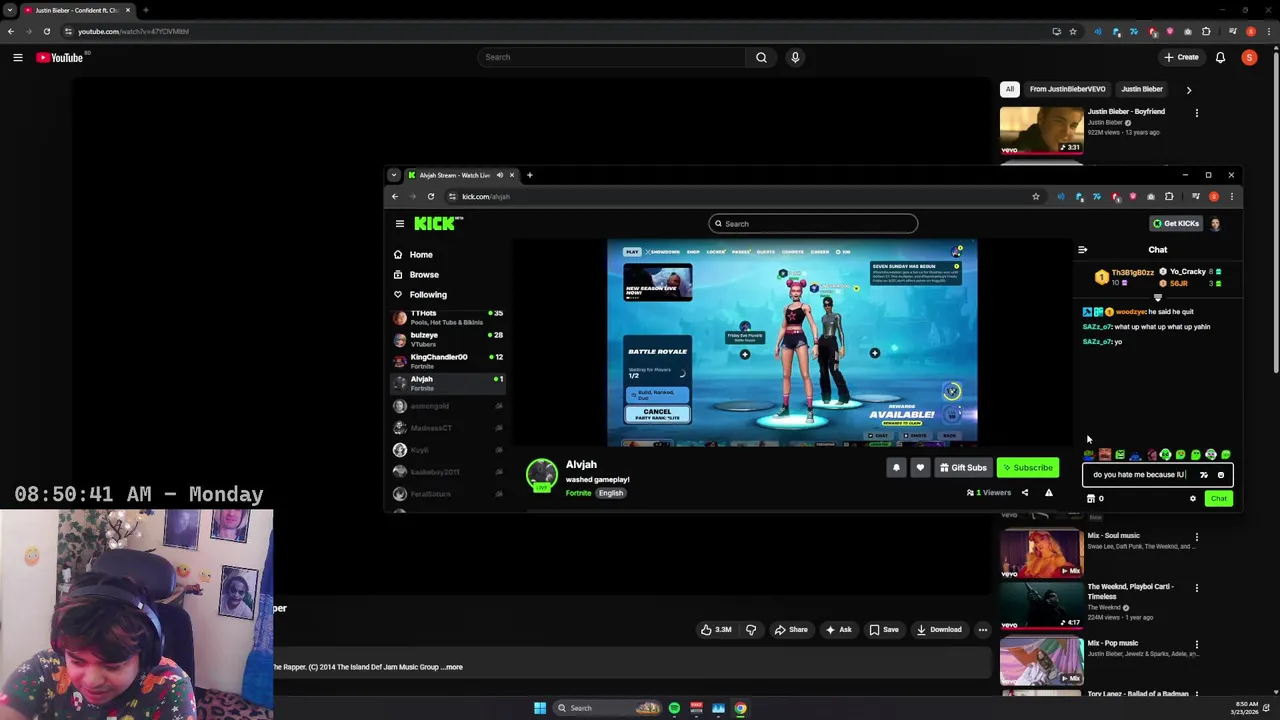Image resolution: width=1280 pixels, height=720 pixels.
Task: Open Kick Browse page
Action: 423,274
